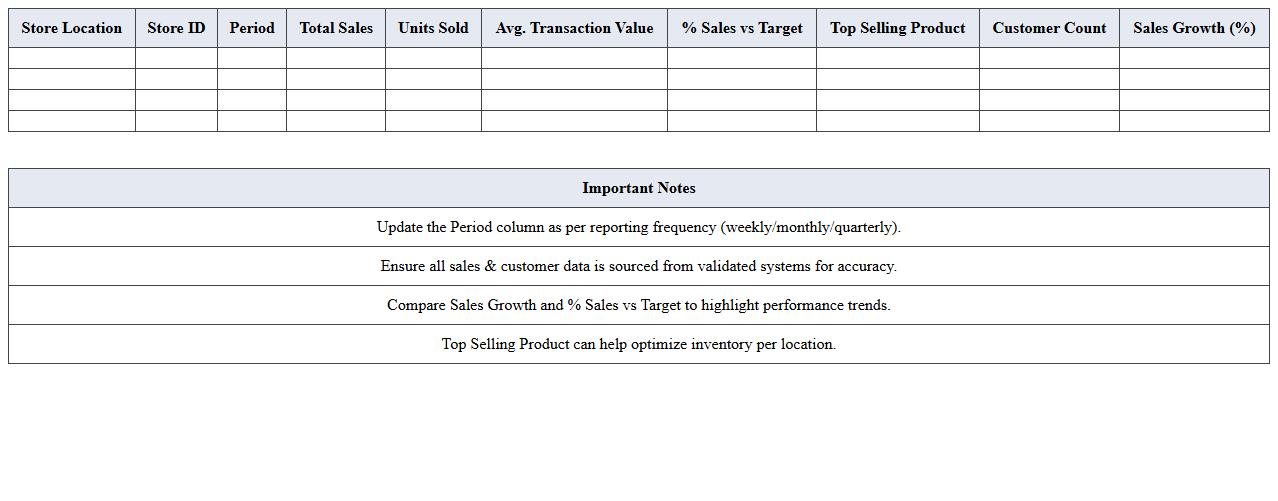Select the note about optimizing inventory
Image resolution: width=1278 pixels, height=501 pixels.
click(639, 344)
